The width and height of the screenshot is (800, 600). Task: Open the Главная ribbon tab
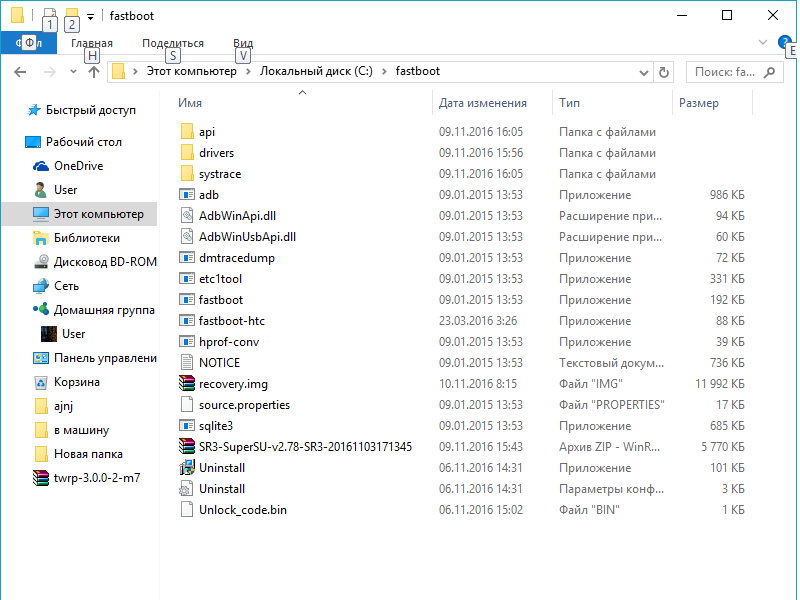[x=92, y=43]
